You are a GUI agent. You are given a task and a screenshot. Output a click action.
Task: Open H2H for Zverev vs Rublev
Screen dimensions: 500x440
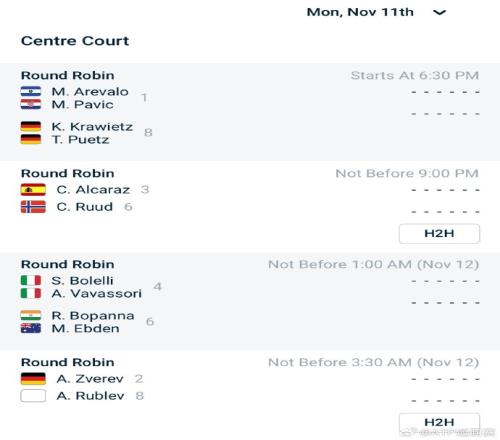click(439, 422)
